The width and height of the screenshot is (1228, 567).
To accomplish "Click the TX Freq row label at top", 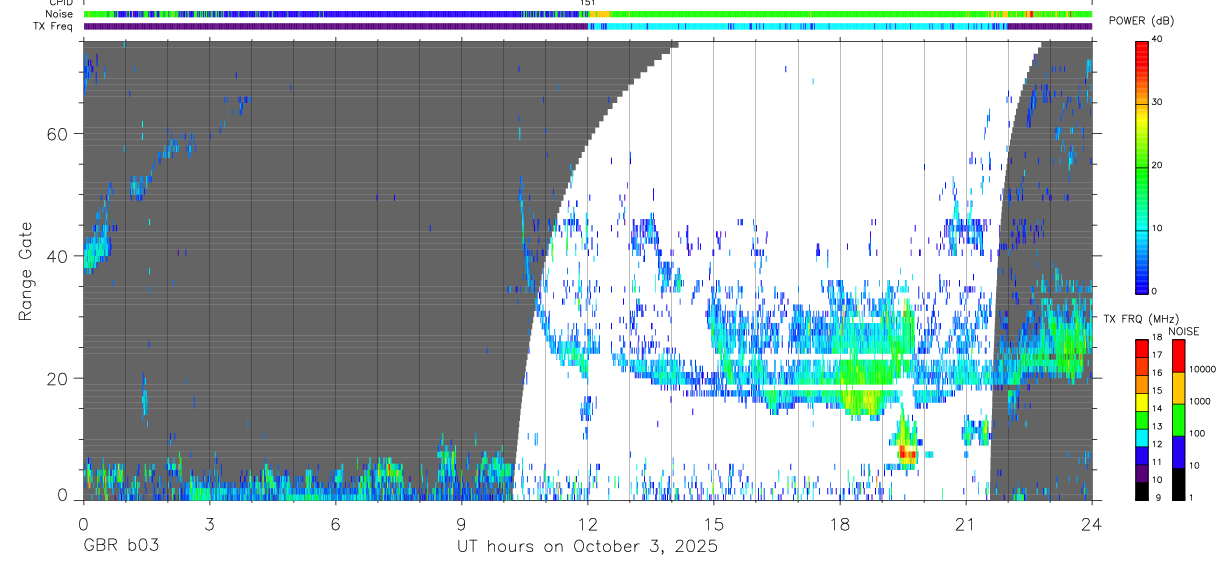I will pyautogui.click(x=52, y=26).
